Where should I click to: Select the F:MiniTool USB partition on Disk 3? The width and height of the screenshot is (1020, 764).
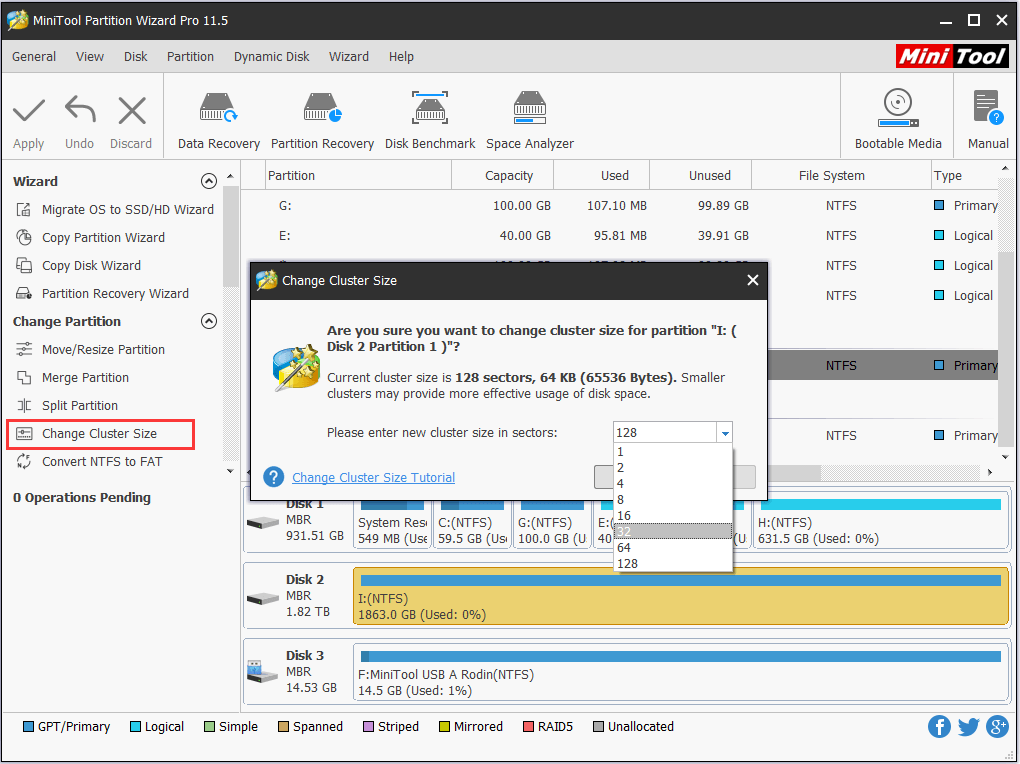coord(680,672)
